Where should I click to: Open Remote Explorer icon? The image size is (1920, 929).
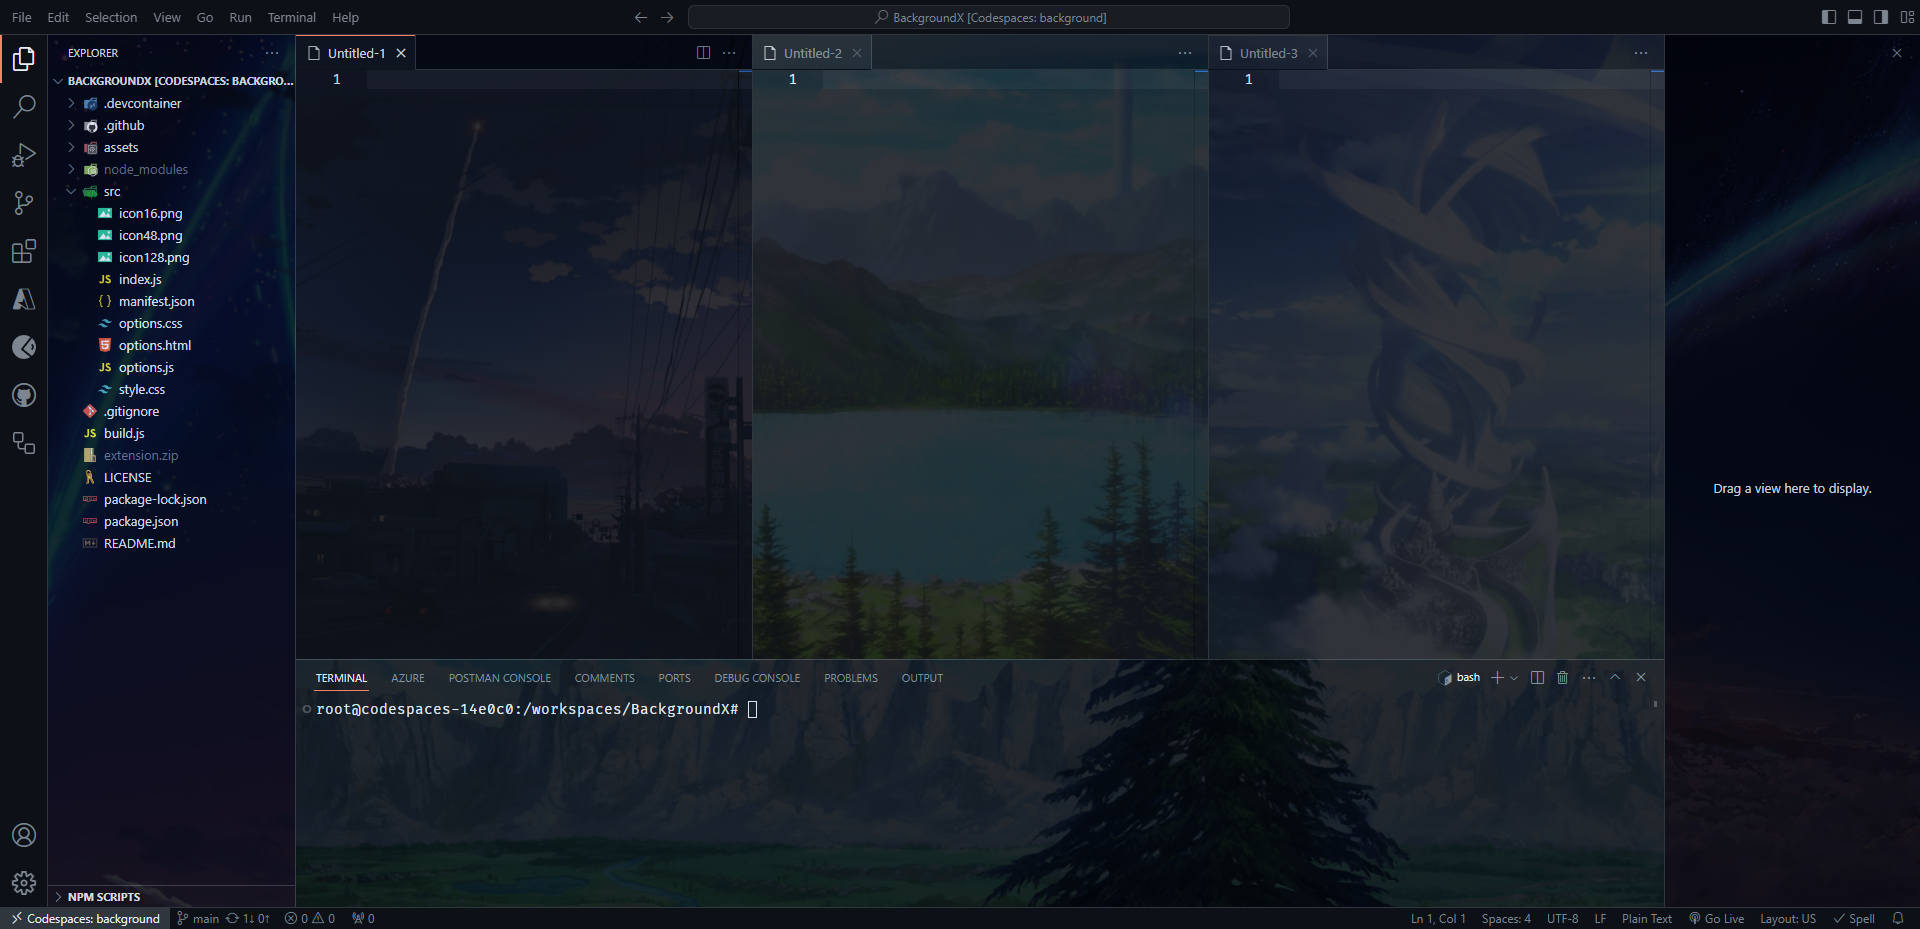point(24,443)
